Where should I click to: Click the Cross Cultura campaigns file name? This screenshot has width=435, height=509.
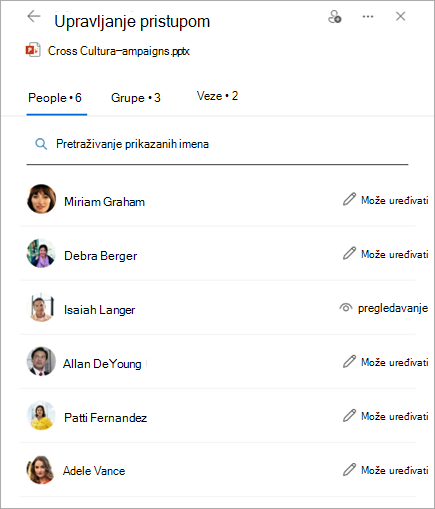coord(119,51)
